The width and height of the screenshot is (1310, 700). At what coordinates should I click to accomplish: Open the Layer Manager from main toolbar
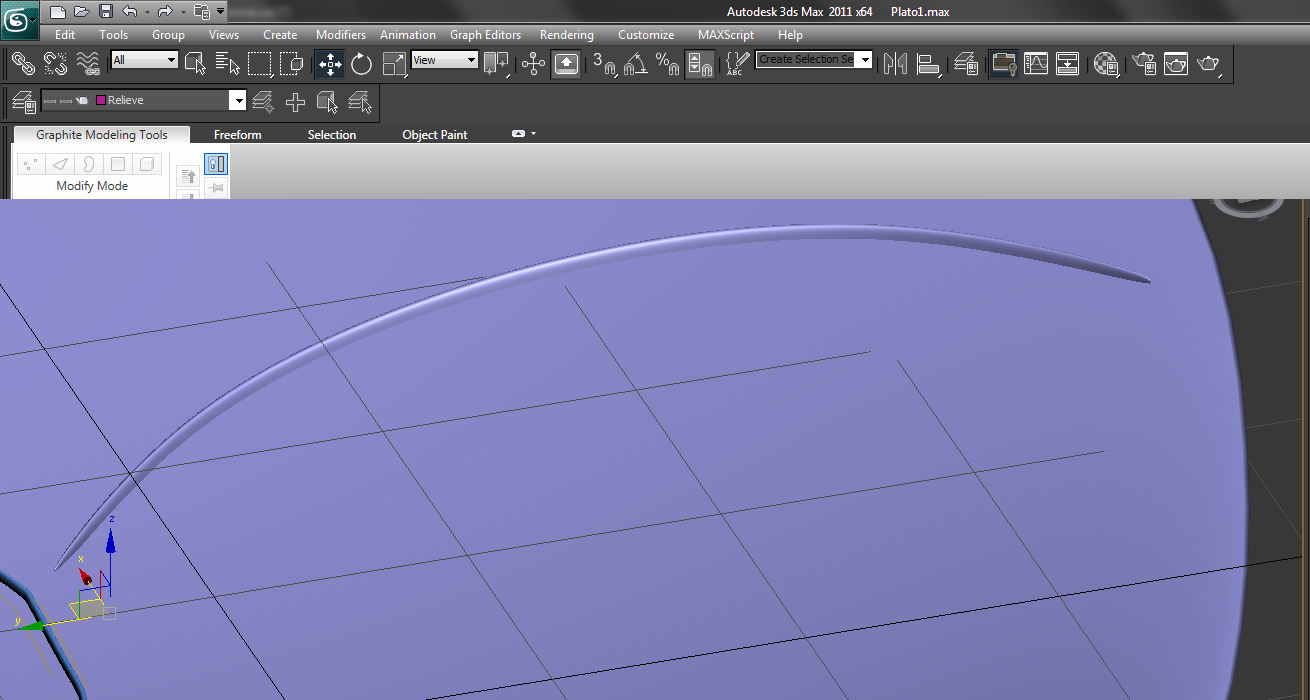(965, 64)
